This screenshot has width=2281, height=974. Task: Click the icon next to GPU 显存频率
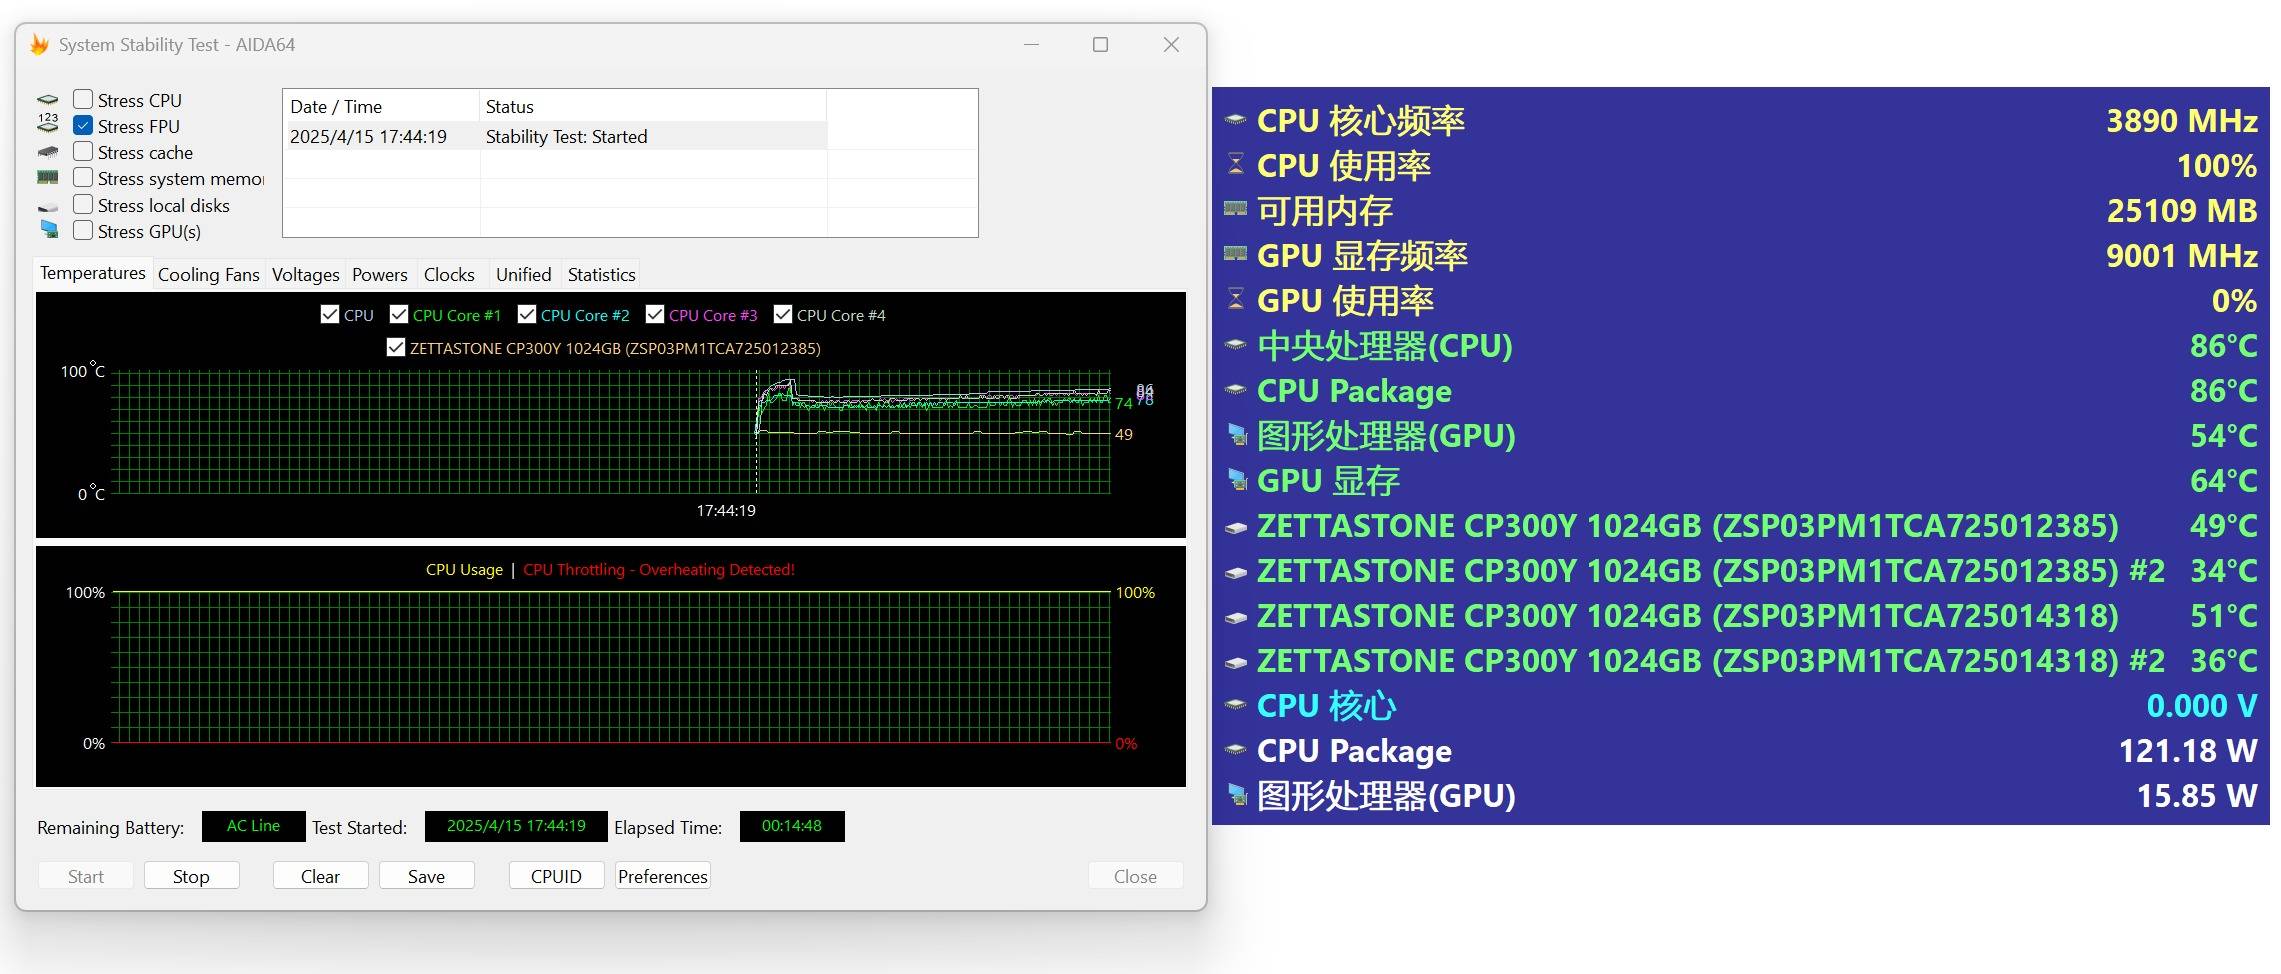pyautogui.click(x=1236, y=255)
